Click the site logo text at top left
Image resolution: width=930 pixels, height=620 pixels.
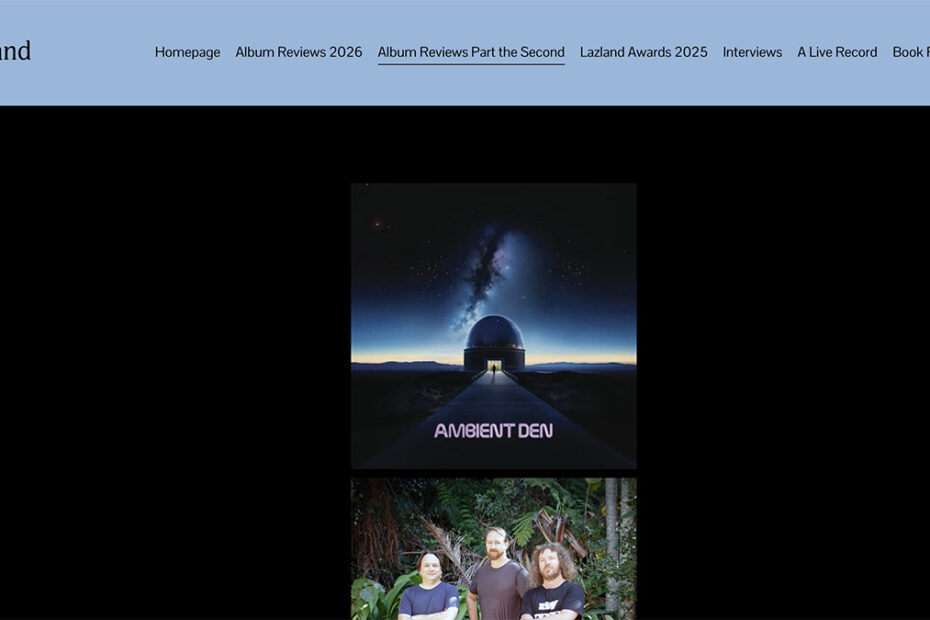[x=14, y=51]
